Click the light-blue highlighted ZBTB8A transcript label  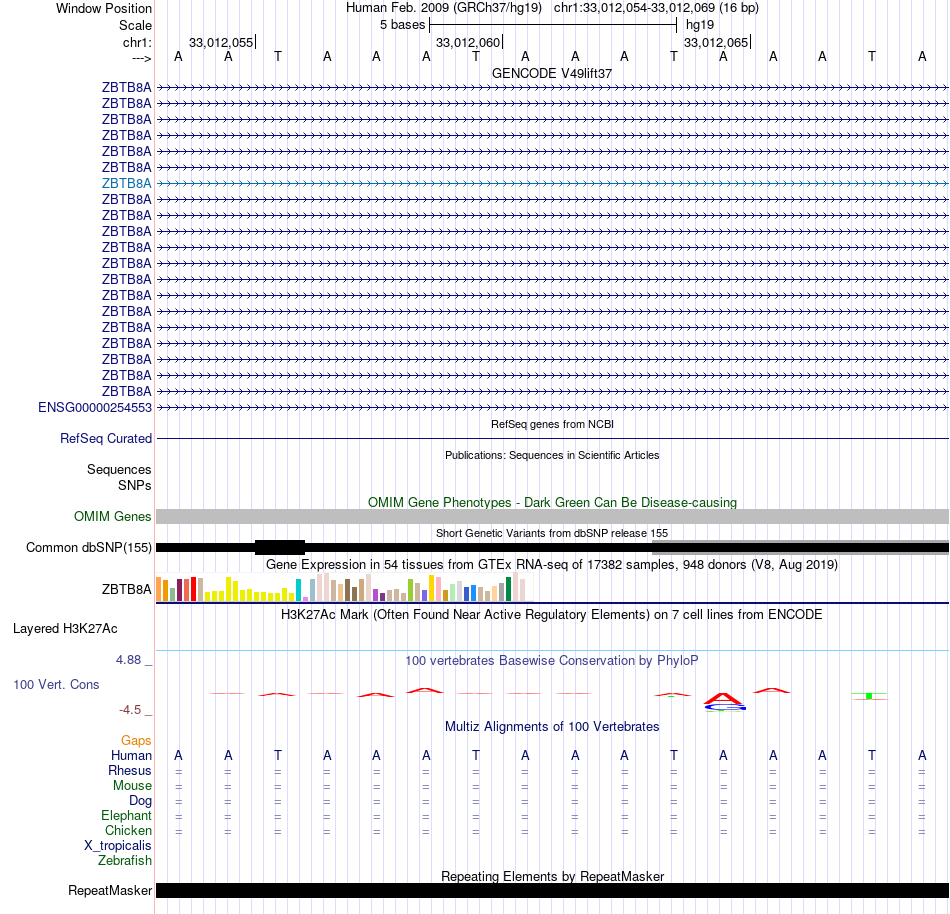point(126,184)
